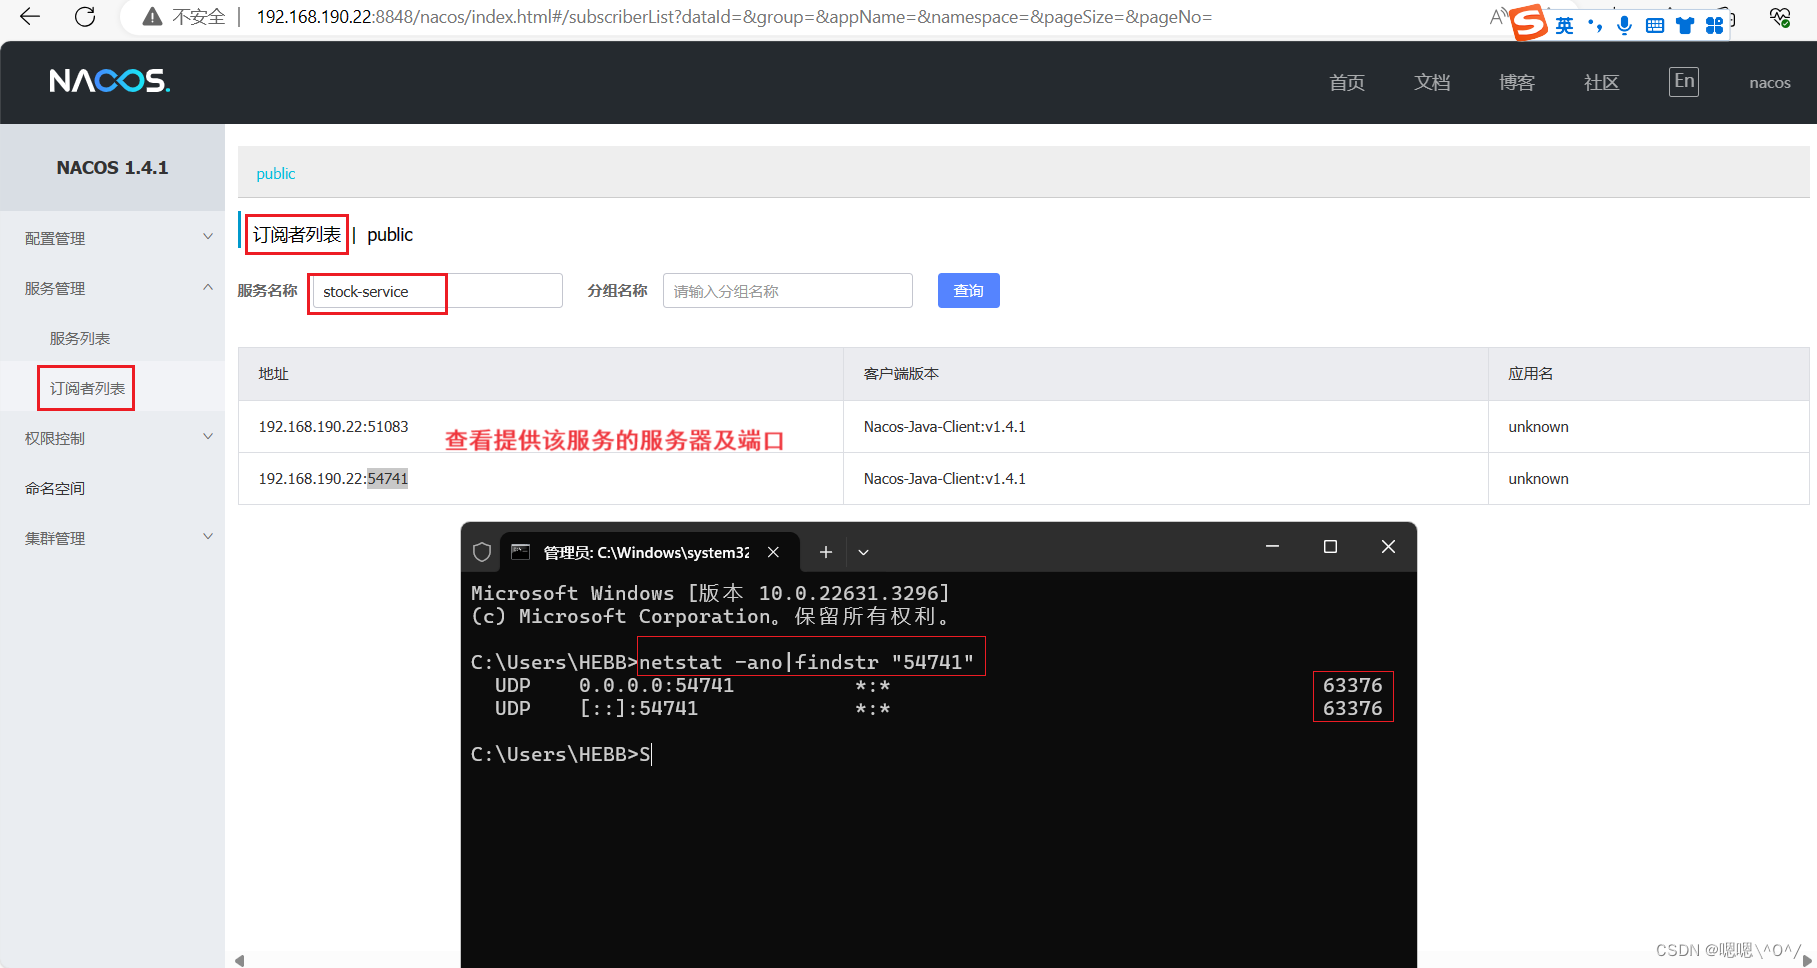Add a new terminal tab with plus

point(825,552)
